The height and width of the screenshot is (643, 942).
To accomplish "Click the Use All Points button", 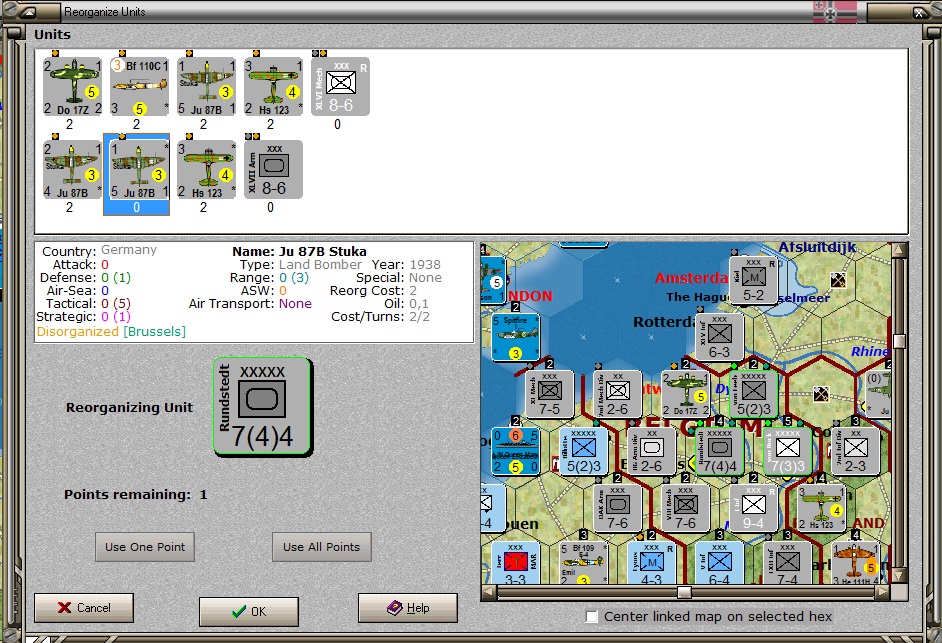I will click(x=321, y=547).
